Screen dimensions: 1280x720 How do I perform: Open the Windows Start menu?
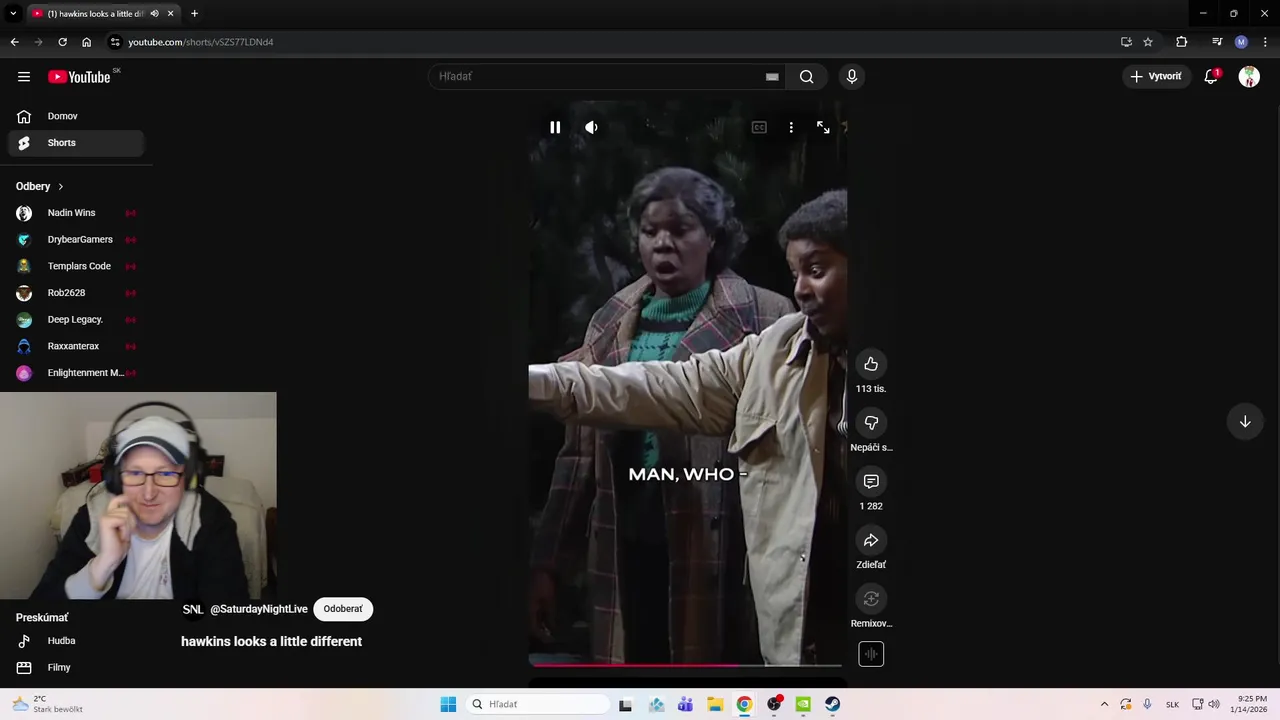click(448, 704)
